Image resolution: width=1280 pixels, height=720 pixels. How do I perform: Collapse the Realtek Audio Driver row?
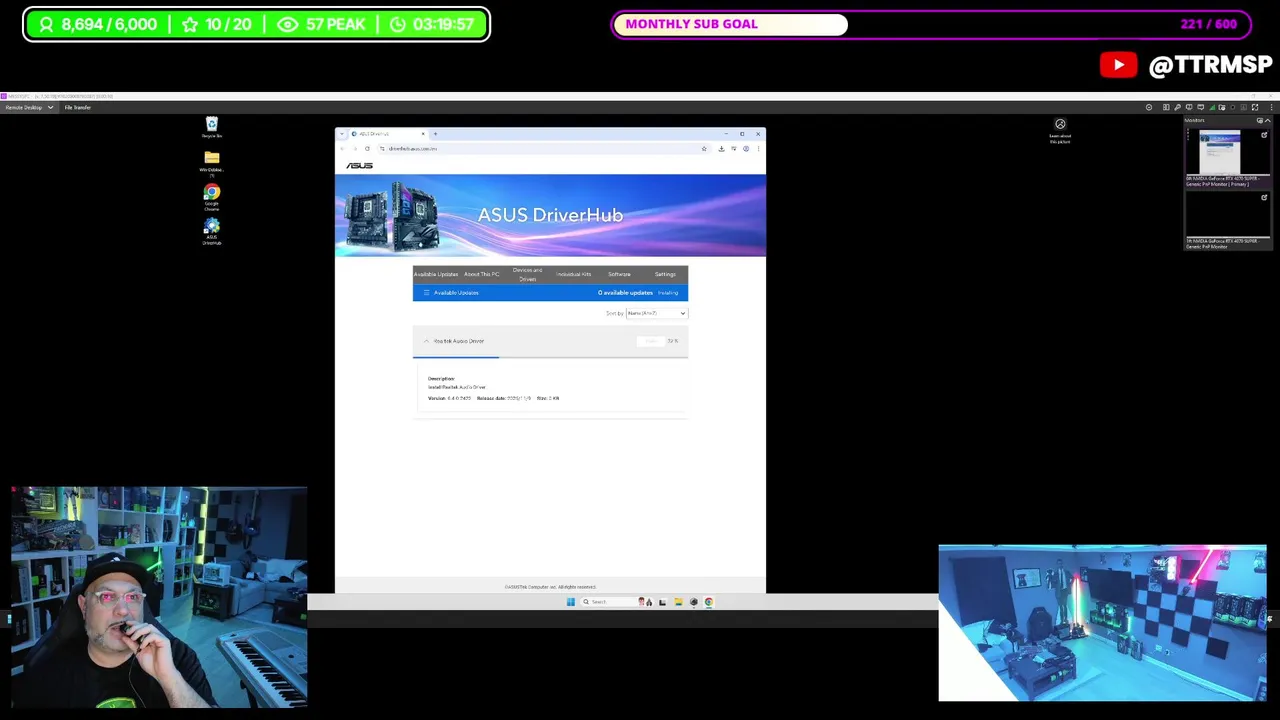[x=426, y=341]
